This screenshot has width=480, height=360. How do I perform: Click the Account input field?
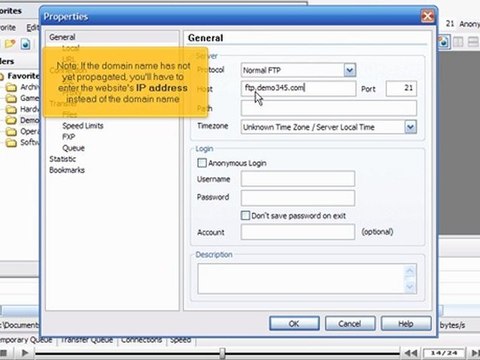pyautogui.click(x=298, y=232)
